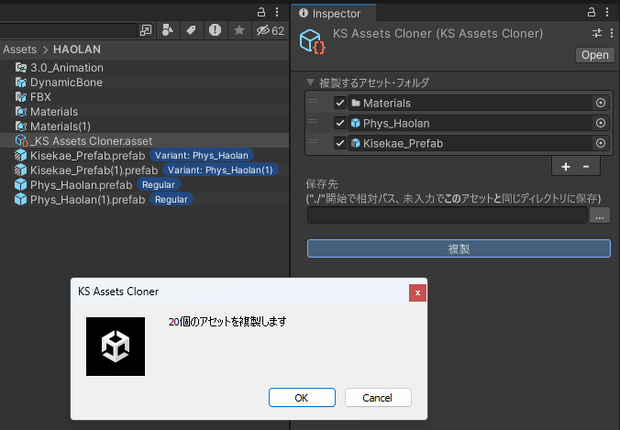Image resolution: width=620 pixels, height=430 pixels.
Task: Click minus button to remove list element
Action: click(x=586, y=167)
